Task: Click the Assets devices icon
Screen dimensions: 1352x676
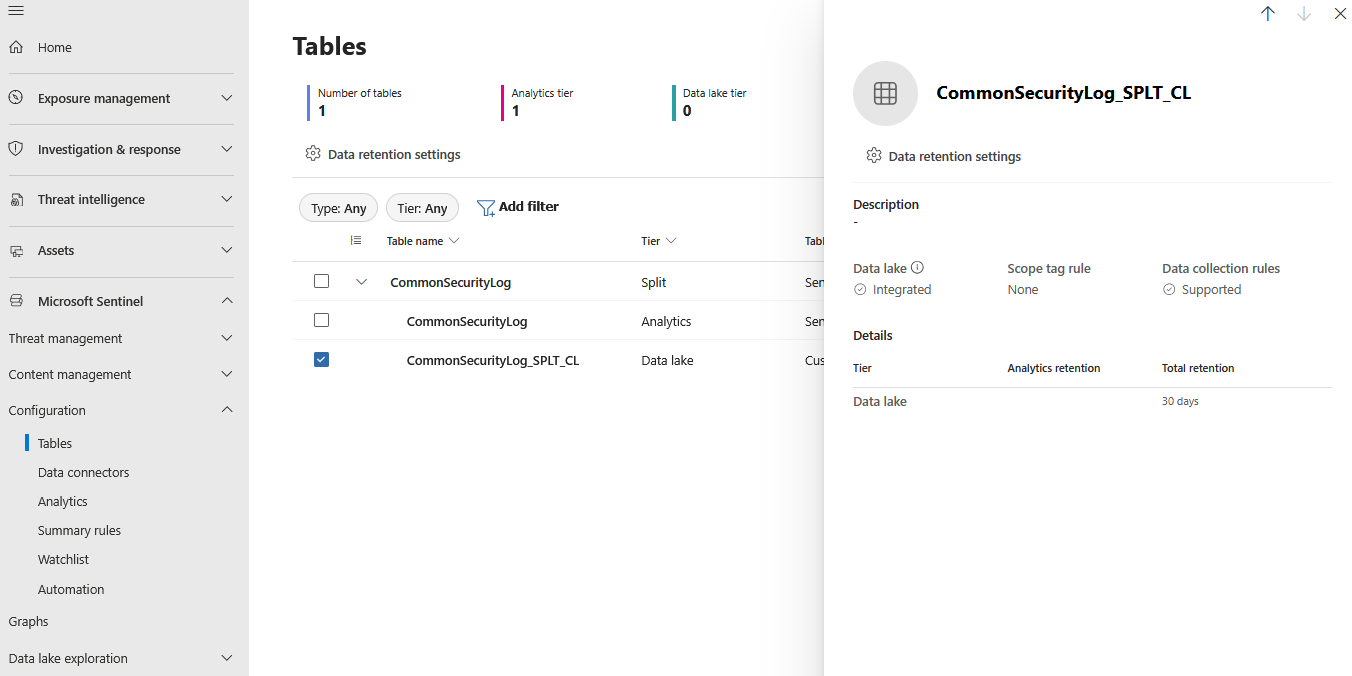Action: coord(16,251)
